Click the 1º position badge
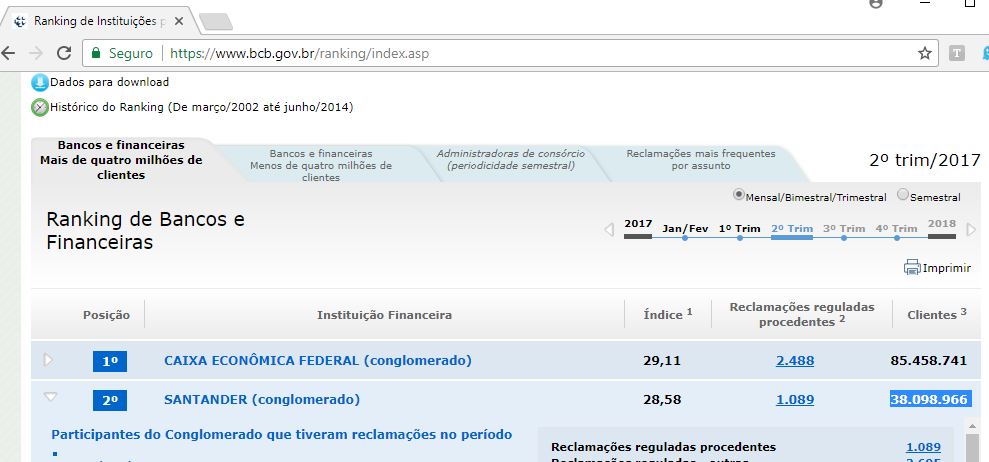989x462 pixels. [x=110, y=362]
